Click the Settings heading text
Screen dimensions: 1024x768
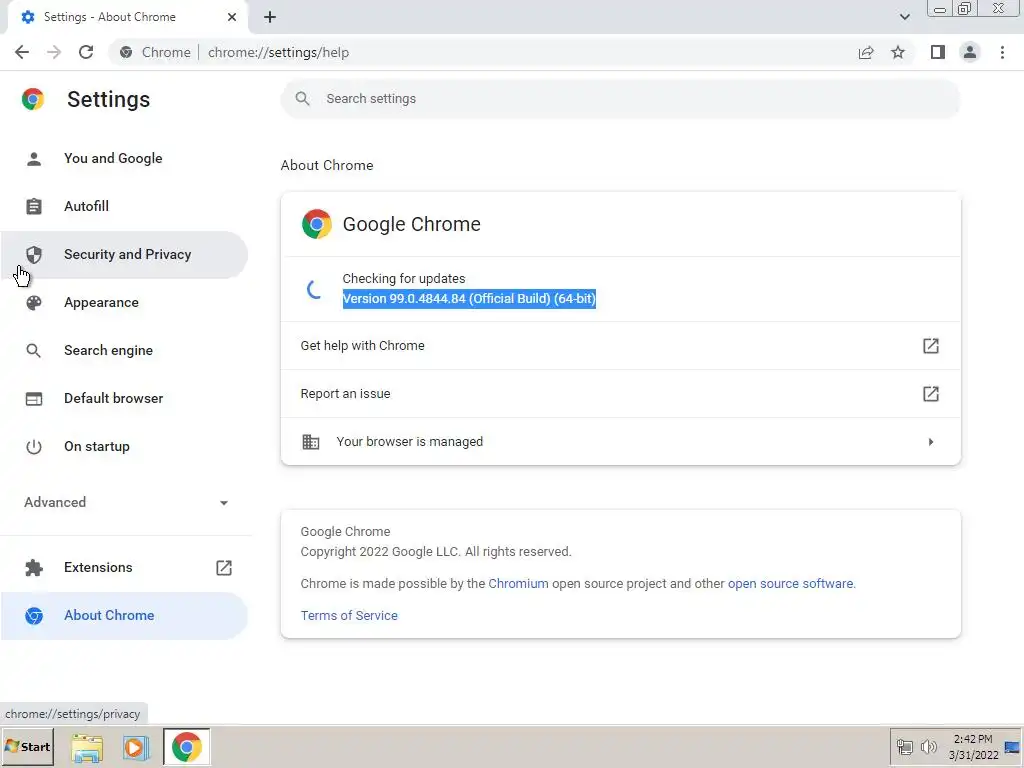108,99
